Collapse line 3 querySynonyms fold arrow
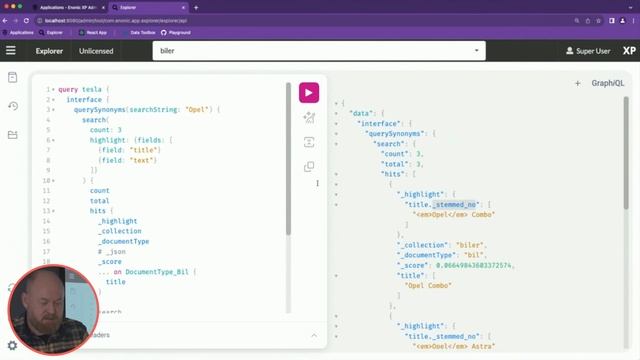 (x=53, y=110)
